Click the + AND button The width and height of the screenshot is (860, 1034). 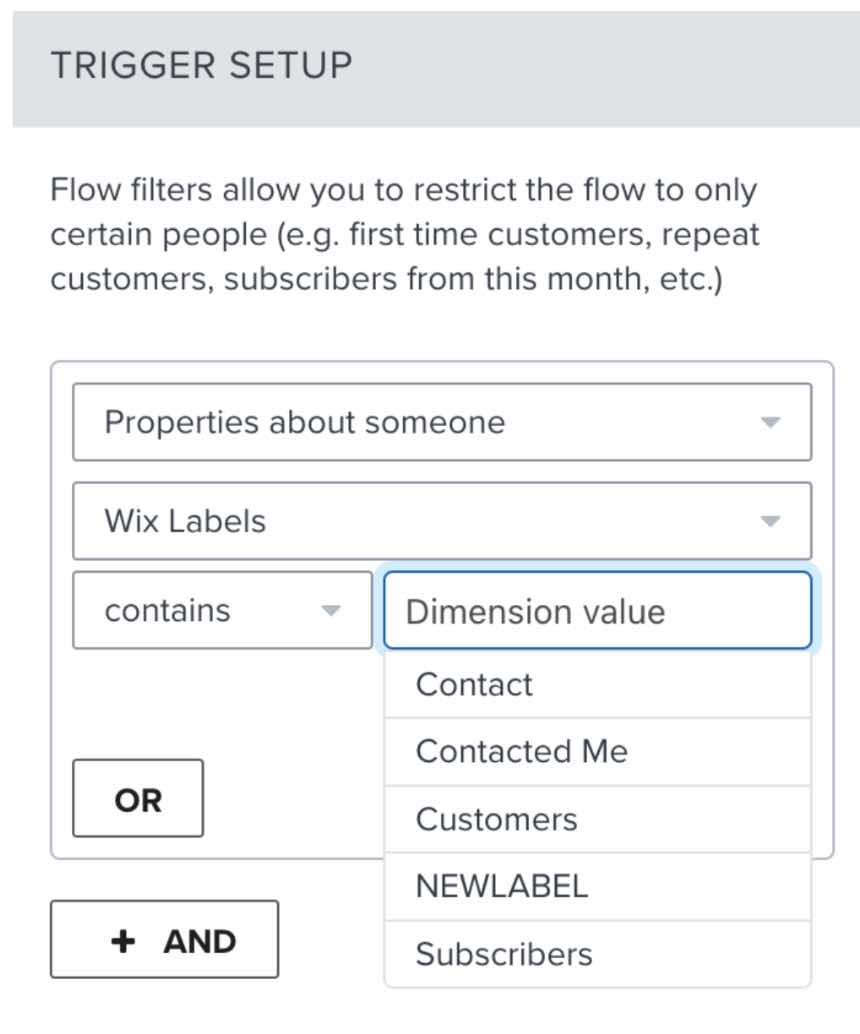coord(163,939)
